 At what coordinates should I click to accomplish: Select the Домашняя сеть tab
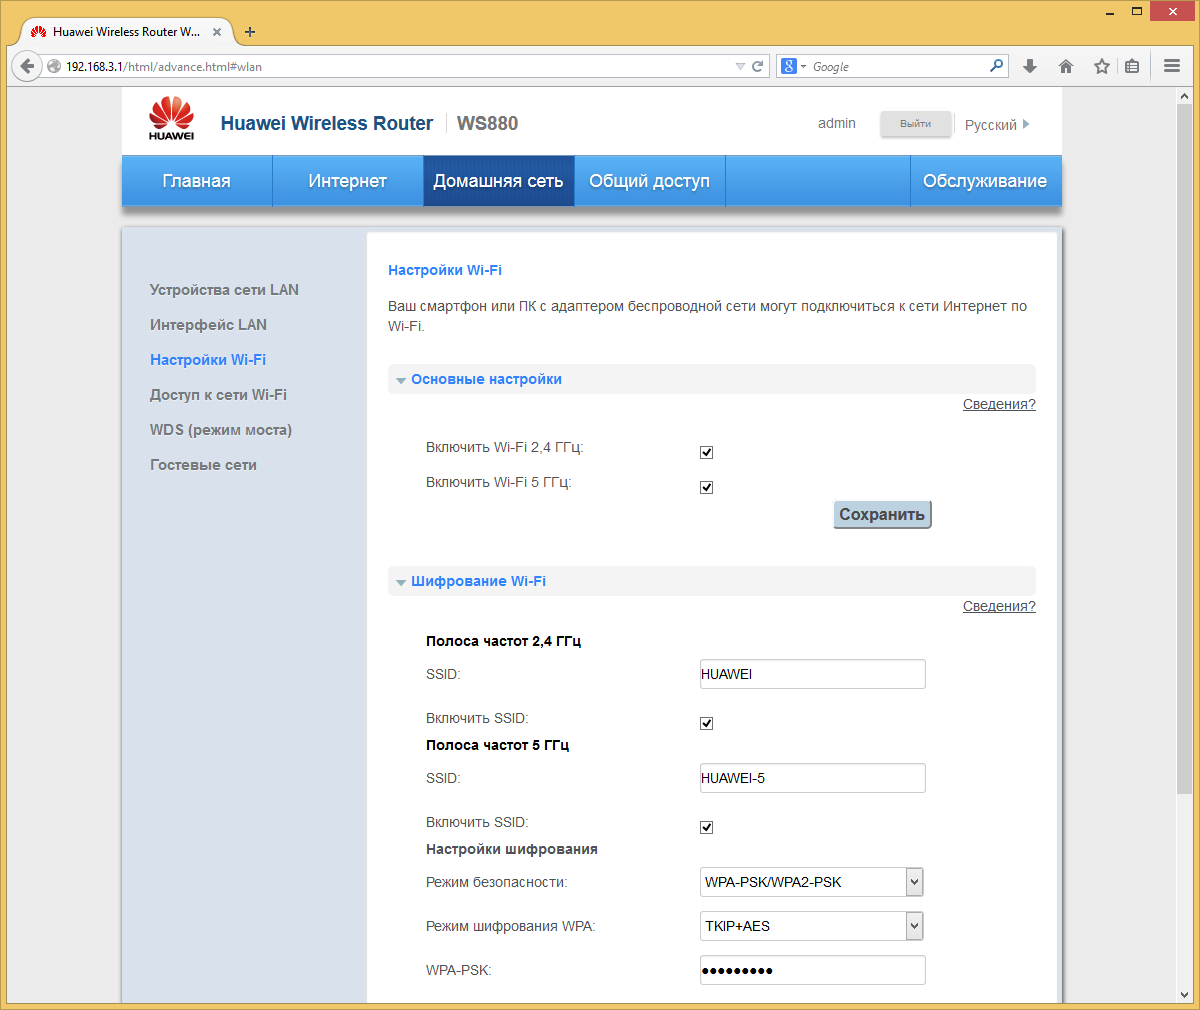[x=498, y=181]
